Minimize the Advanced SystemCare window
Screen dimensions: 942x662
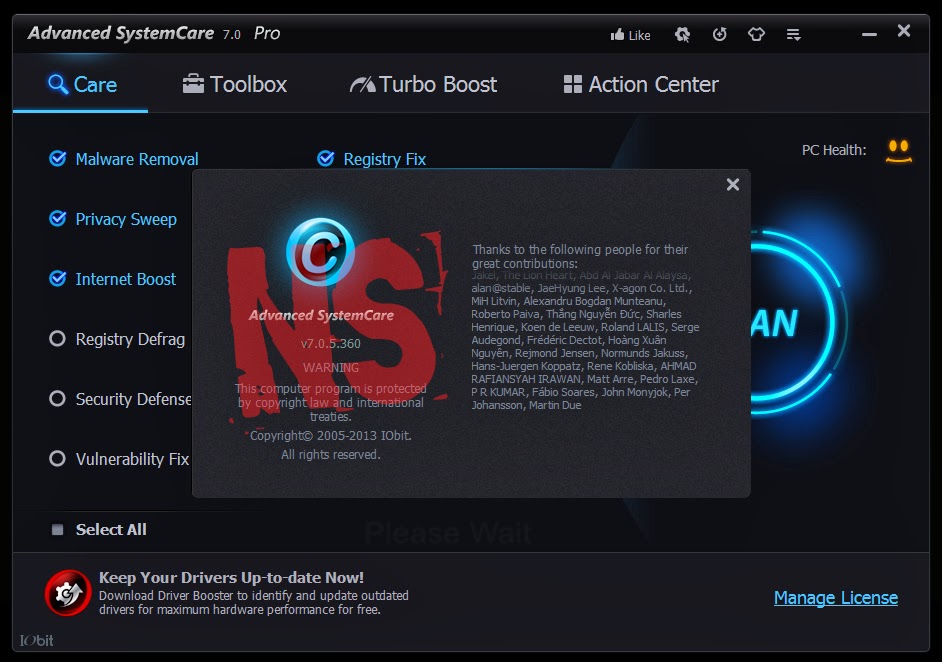click(x=869, y=34)
